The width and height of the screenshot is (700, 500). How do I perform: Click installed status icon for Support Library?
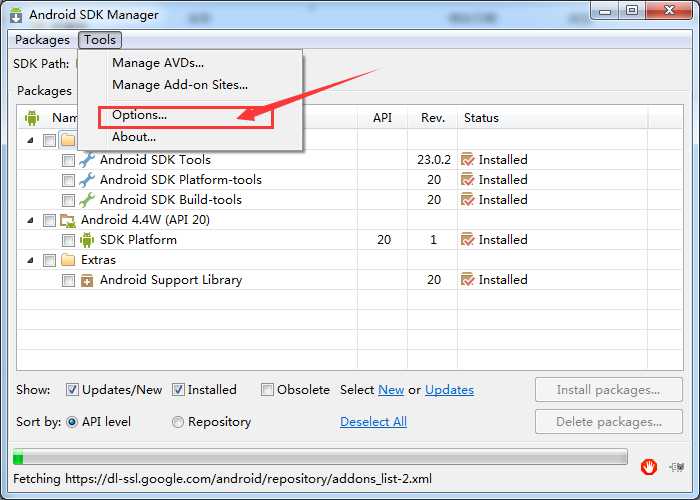point(467,280)
